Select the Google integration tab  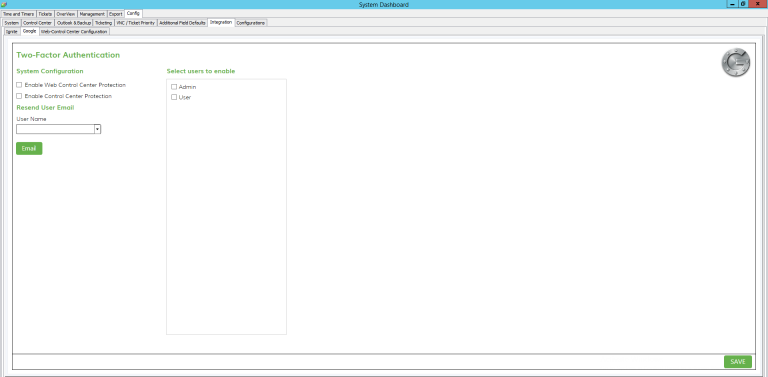click(x=29, y=31)
